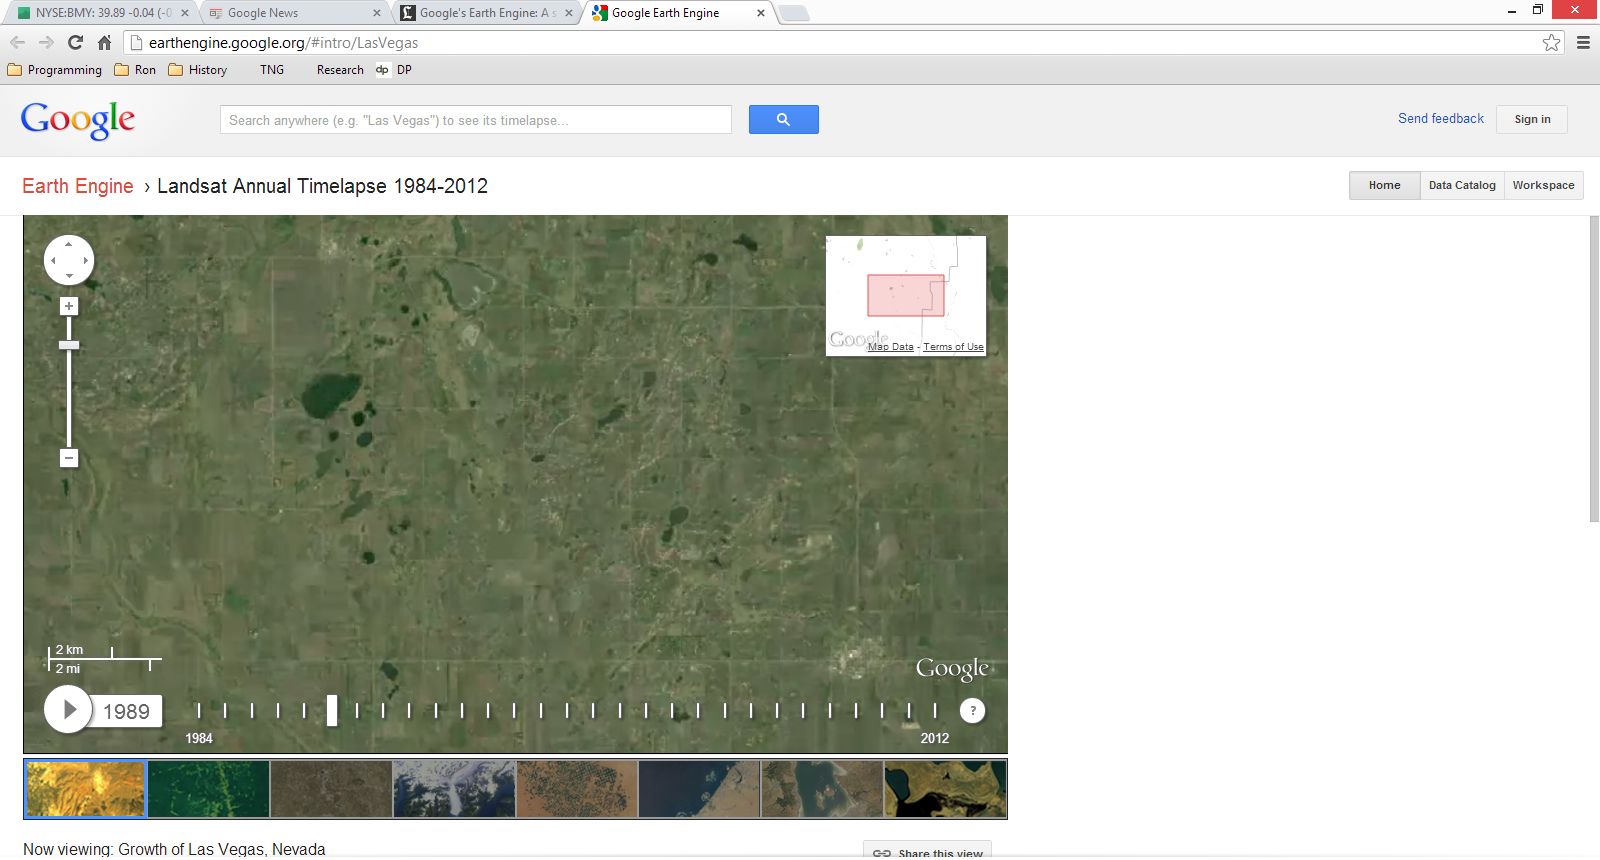
Task: Switch to the Google's Earth Engine article tab
Action: click(x=486, y=13)
